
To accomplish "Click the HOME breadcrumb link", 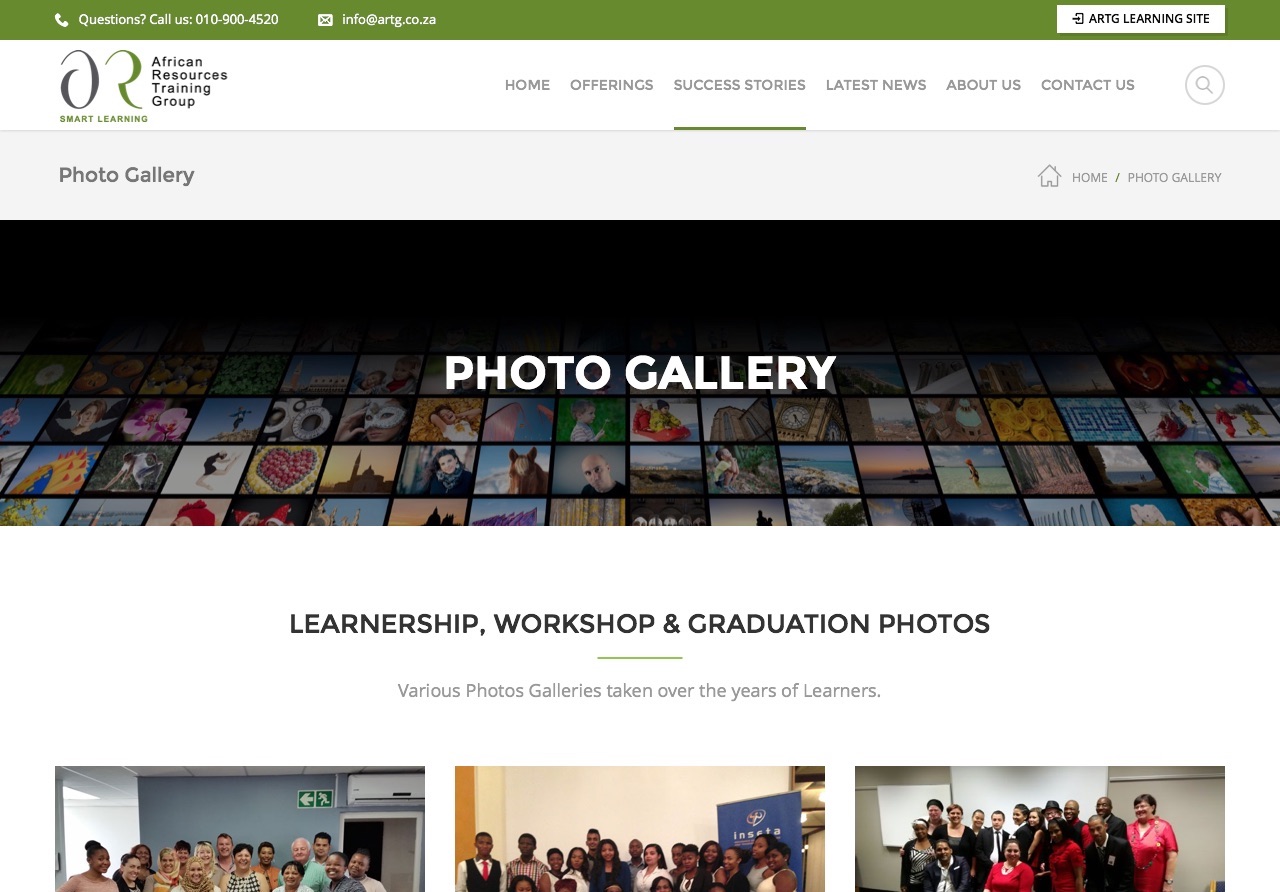I will (x=1090, y=177).
